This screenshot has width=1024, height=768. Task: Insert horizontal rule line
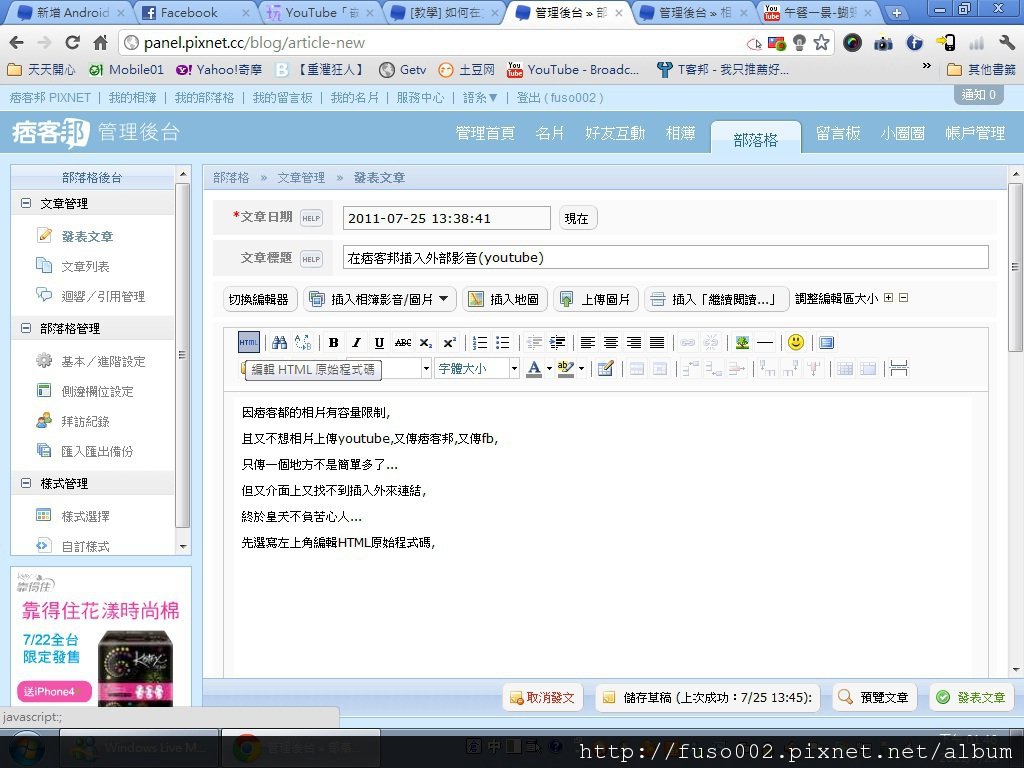[x=765, y=342]
